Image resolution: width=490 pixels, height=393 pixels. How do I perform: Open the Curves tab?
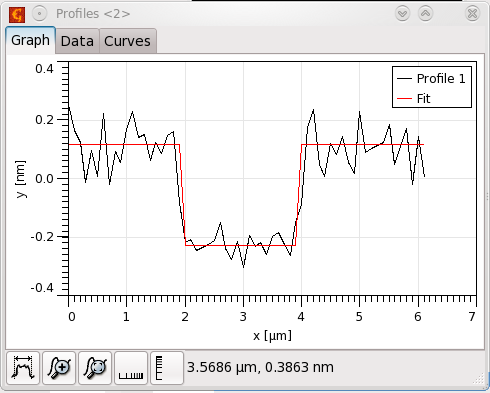[128, 41]
